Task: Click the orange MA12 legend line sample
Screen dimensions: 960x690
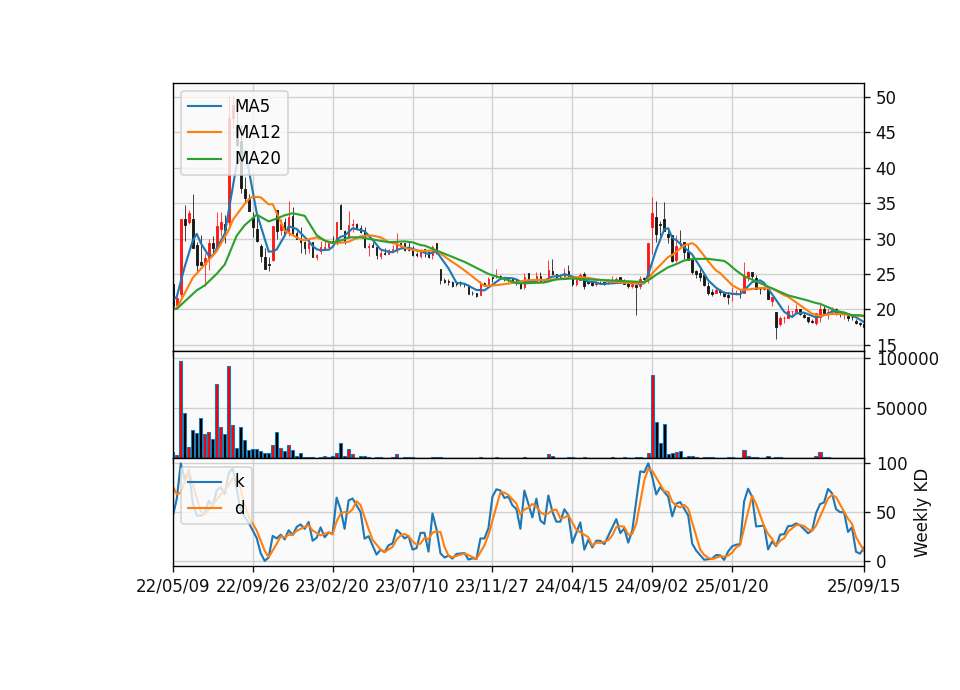Action: click(x=204, y=132)
